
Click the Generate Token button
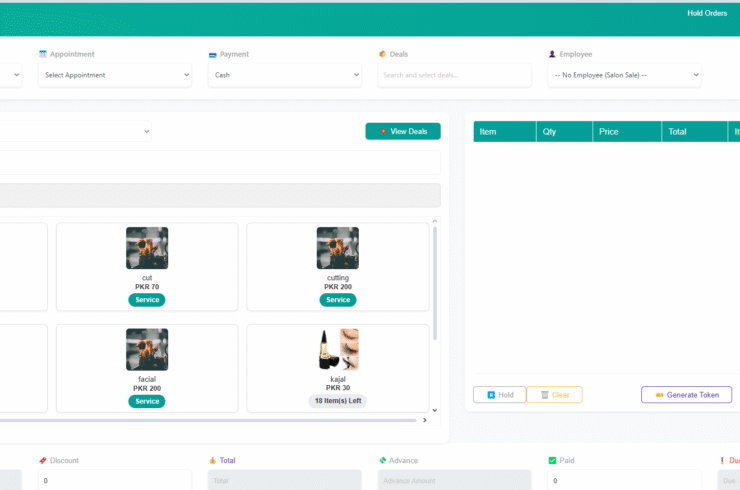coord(687,395)
